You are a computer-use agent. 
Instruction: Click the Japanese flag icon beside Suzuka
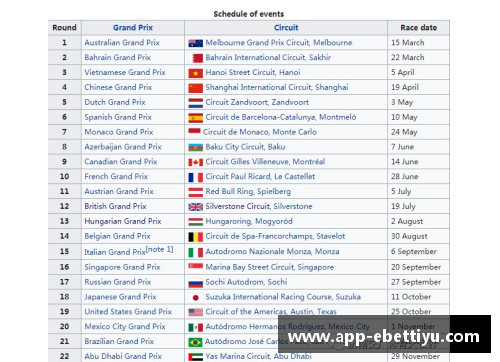[195, 297]
